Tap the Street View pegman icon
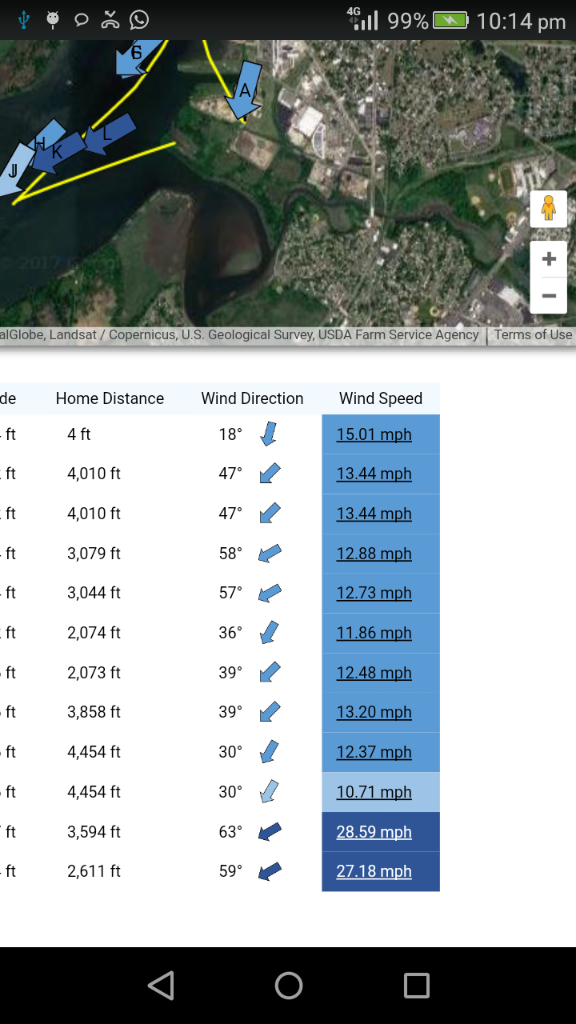The height and width of the screenshot is (1024, 576). [x=548, y=209]
